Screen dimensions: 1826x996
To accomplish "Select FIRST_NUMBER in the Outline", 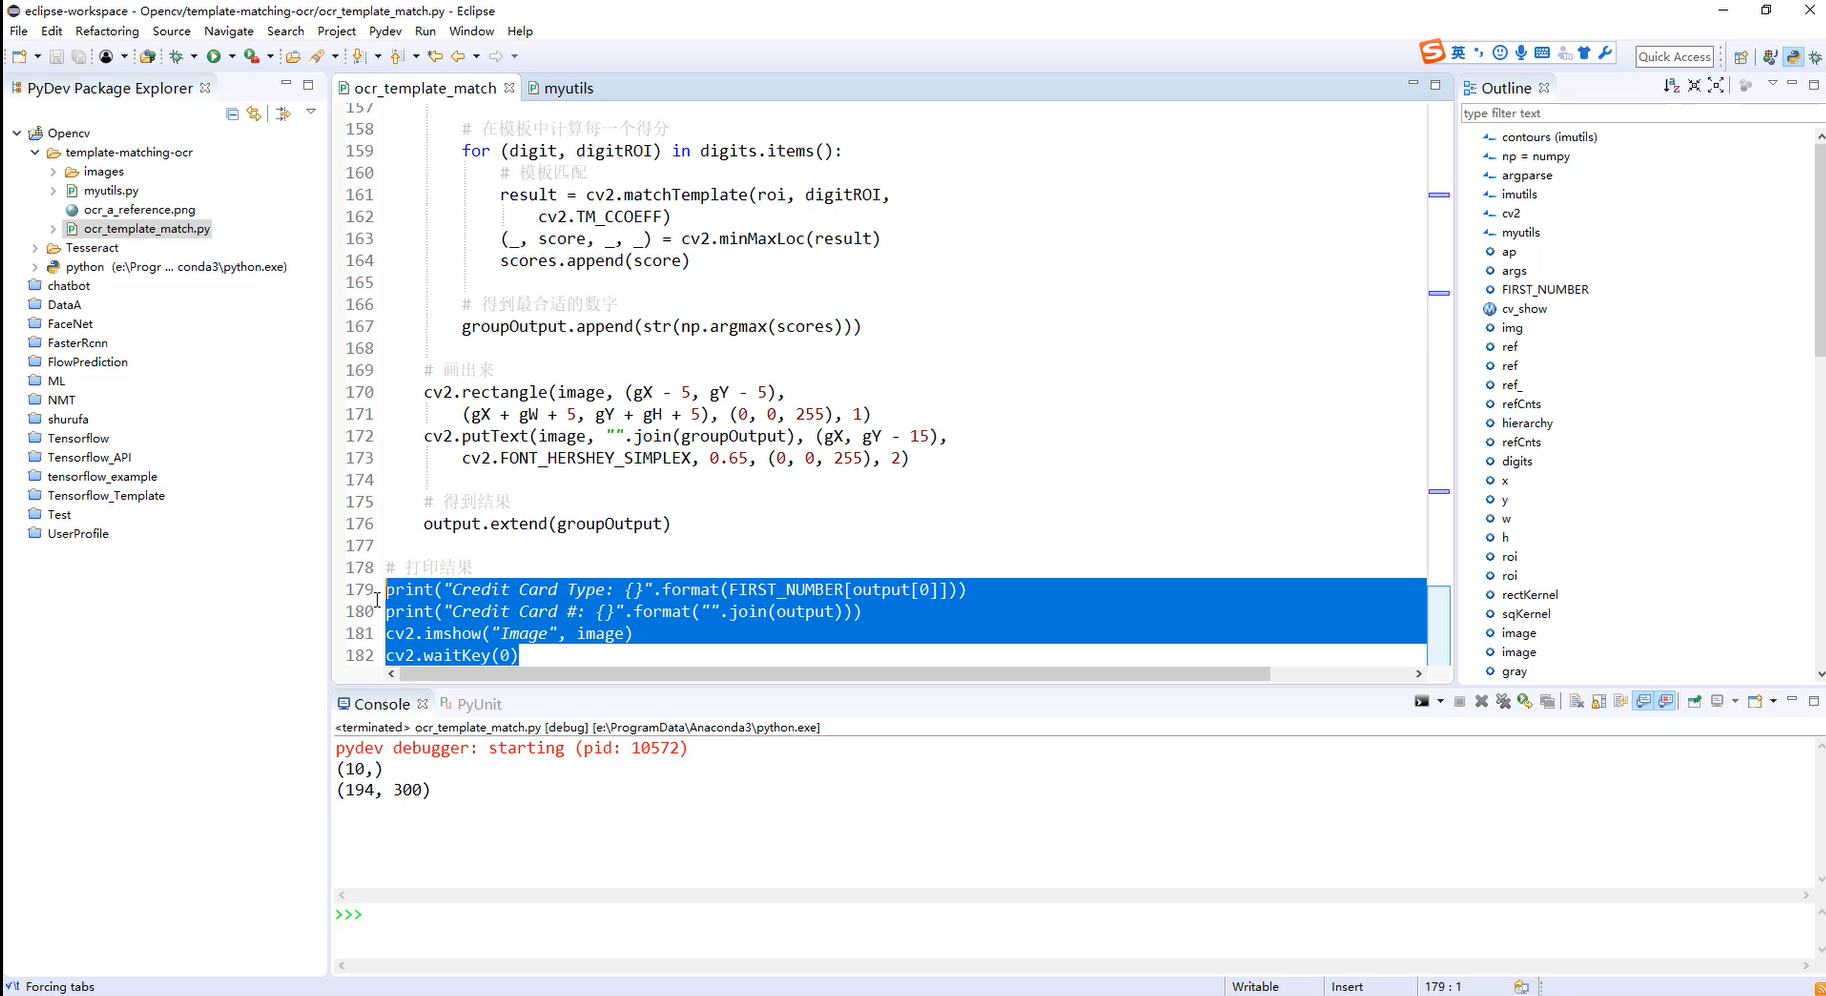I will click(x=1545, y=290).
